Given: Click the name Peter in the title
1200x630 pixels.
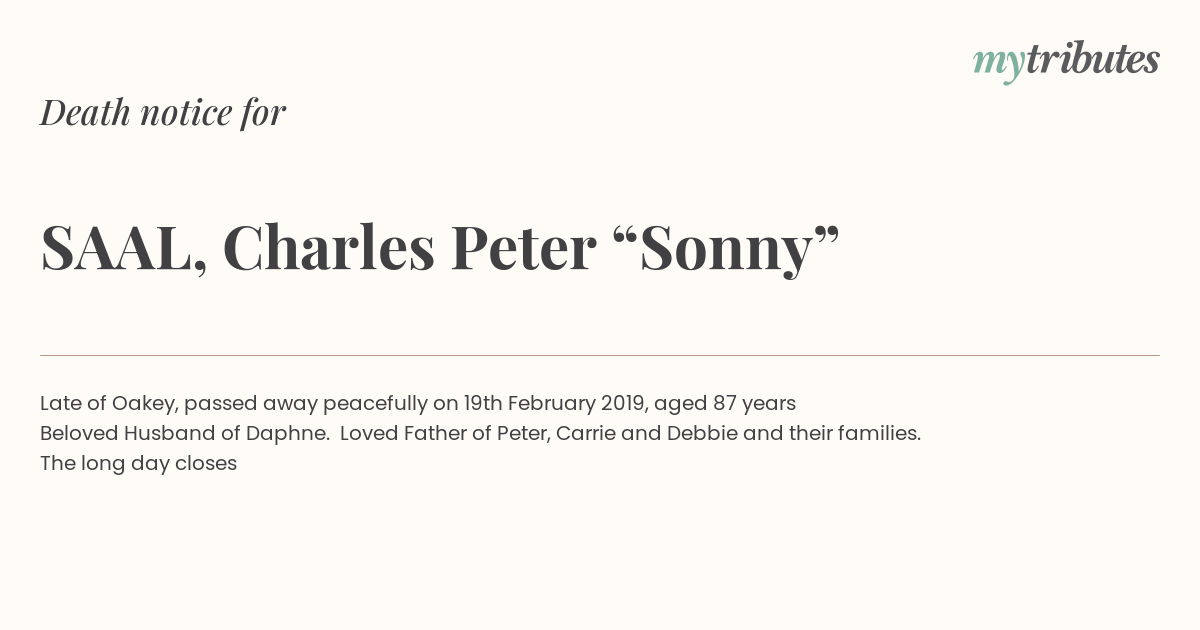Looking at the screenshot, I should (x=524, y=248).
